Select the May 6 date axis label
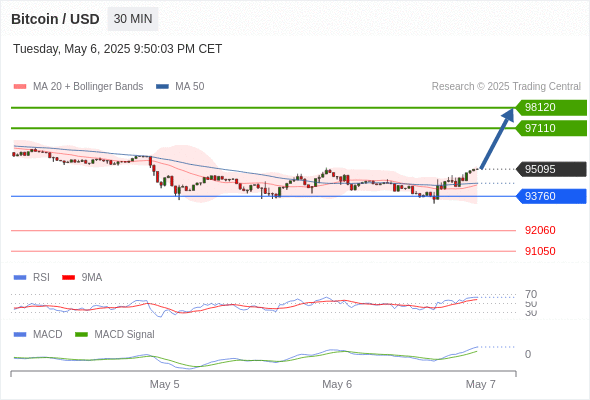 (337, 384)
